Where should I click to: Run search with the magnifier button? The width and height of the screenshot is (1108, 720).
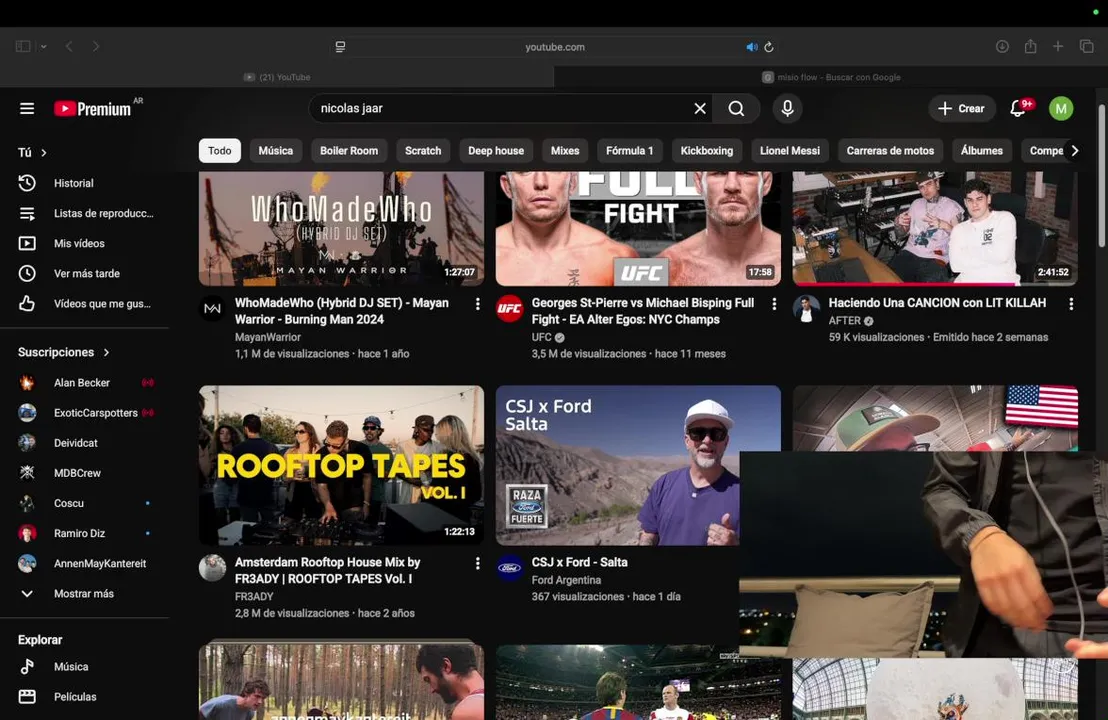tap(736, 108)
